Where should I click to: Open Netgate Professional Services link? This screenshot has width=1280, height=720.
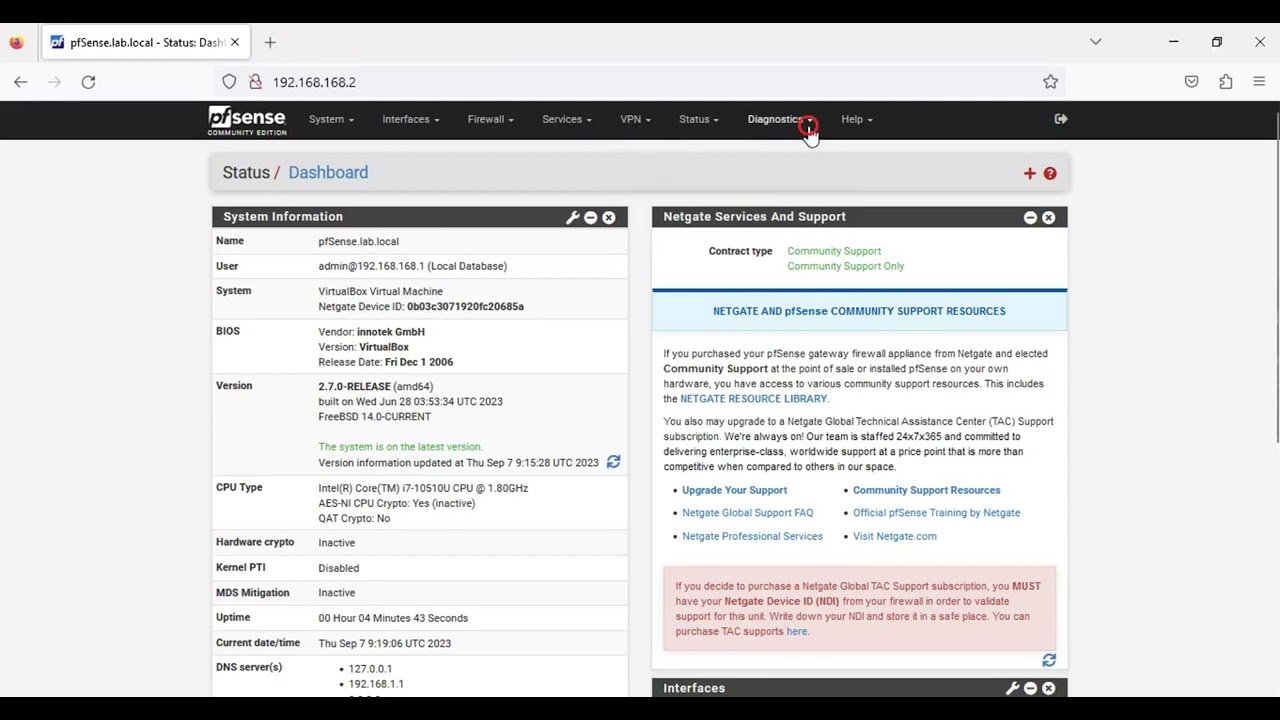click(752, 536)
